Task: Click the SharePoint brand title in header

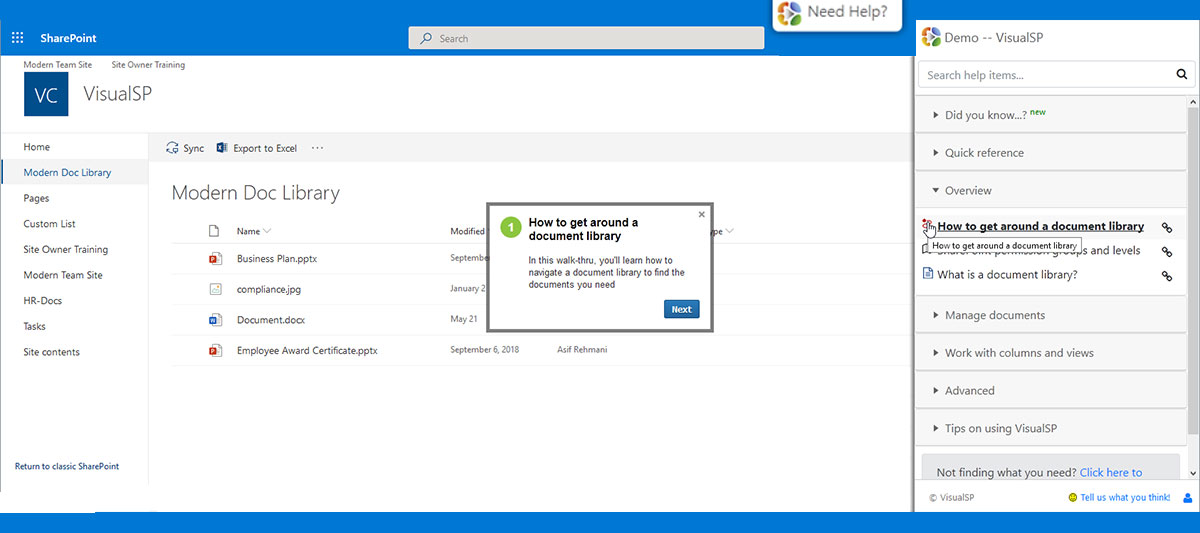Action: 69,38
